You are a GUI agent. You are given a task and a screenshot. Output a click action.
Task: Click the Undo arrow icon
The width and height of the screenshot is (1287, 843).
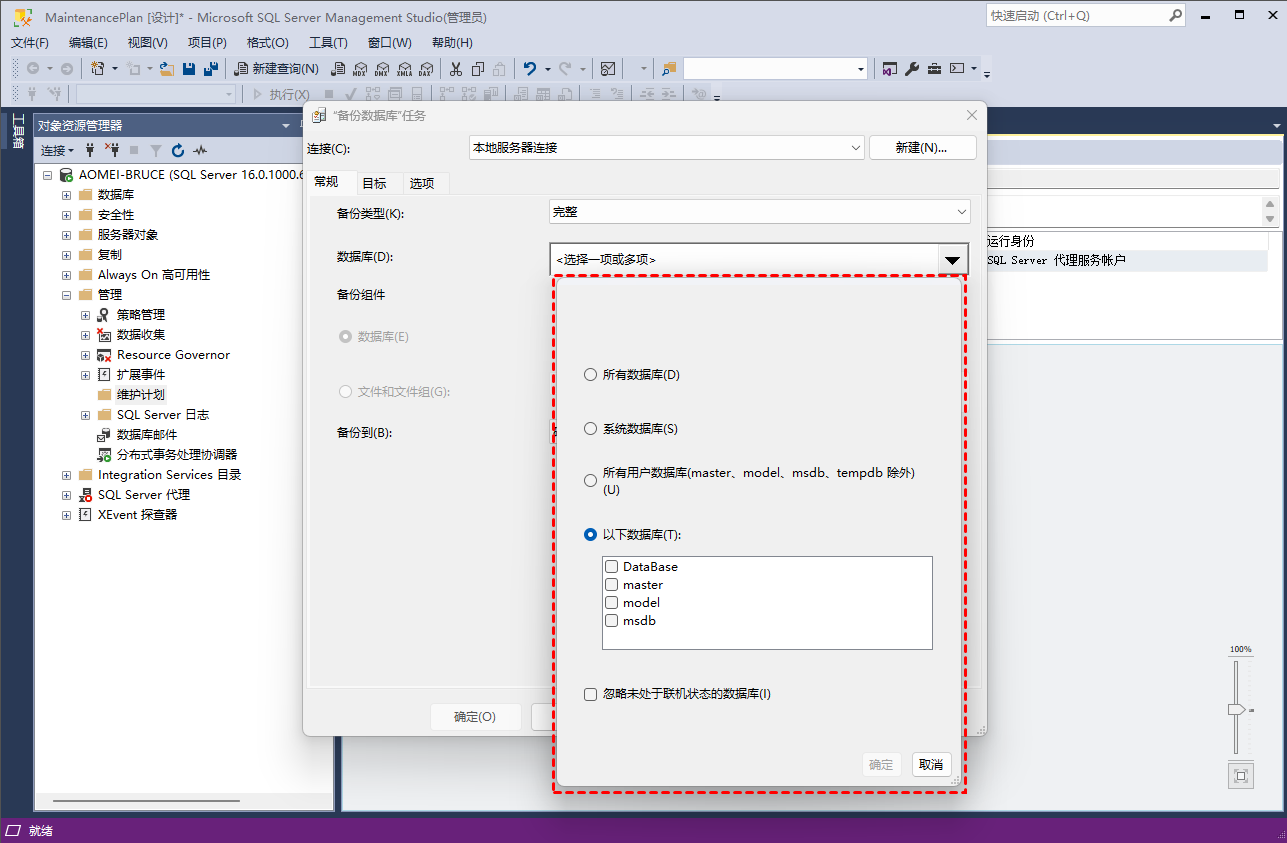pyautogui.click(x=530, y=69)
